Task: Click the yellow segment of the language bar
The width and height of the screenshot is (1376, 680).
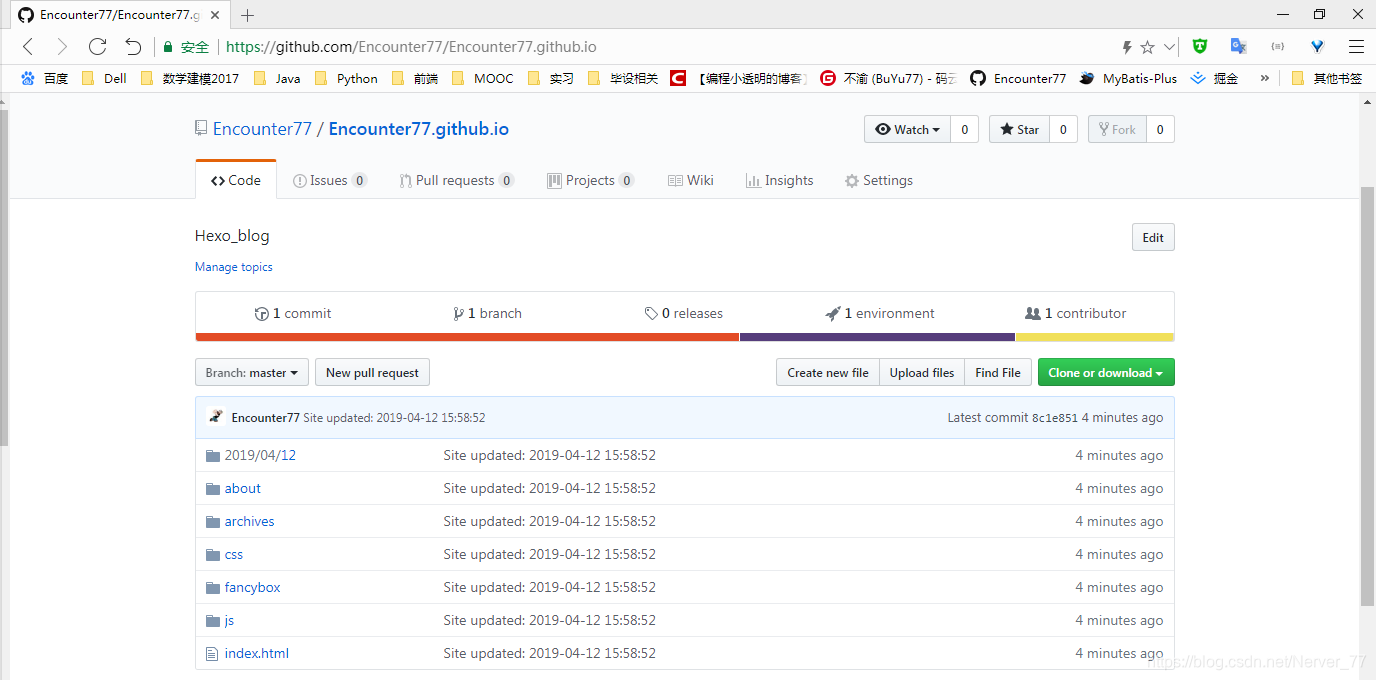Action: 1095,337
